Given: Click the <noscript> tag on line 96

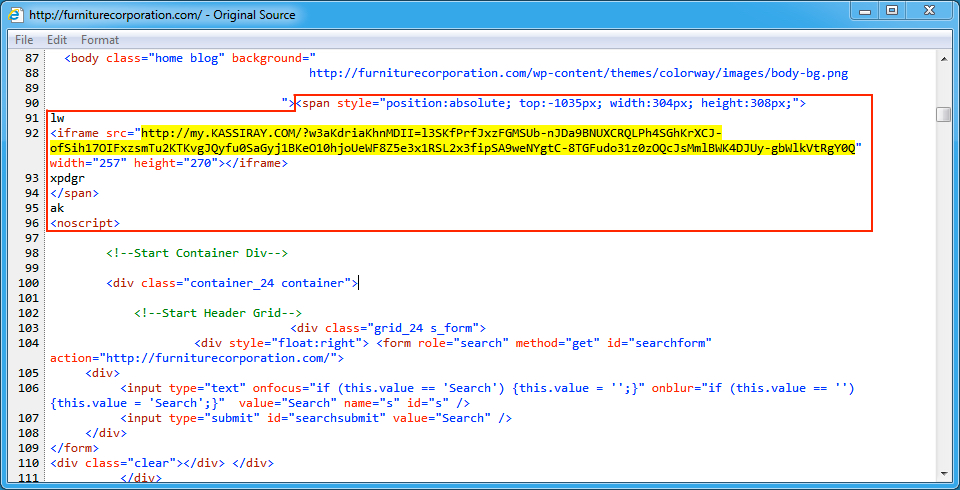Looking at the screenshot, I should (85, 224).
